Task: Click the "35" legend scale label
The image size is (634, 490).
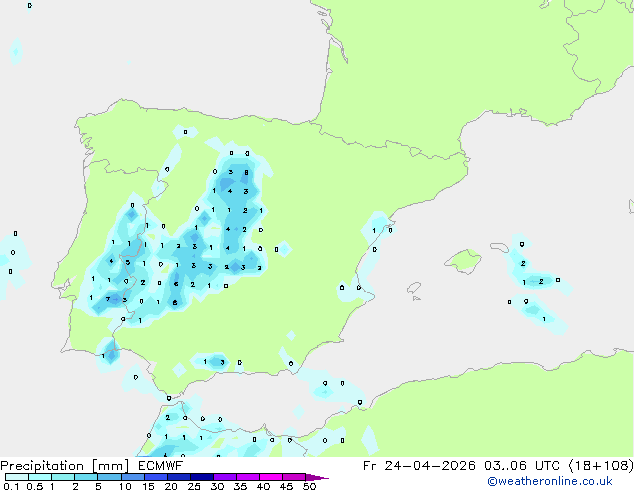Action: (240, 486)
